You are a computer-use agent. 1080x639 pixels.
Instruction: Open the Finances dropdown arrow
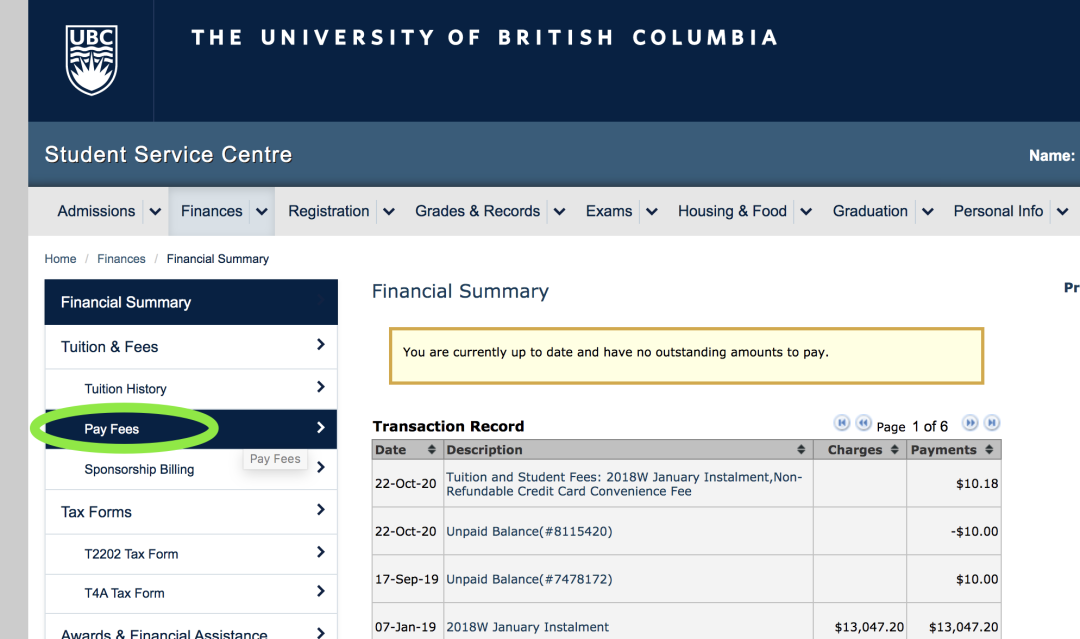tap(262, 212)
